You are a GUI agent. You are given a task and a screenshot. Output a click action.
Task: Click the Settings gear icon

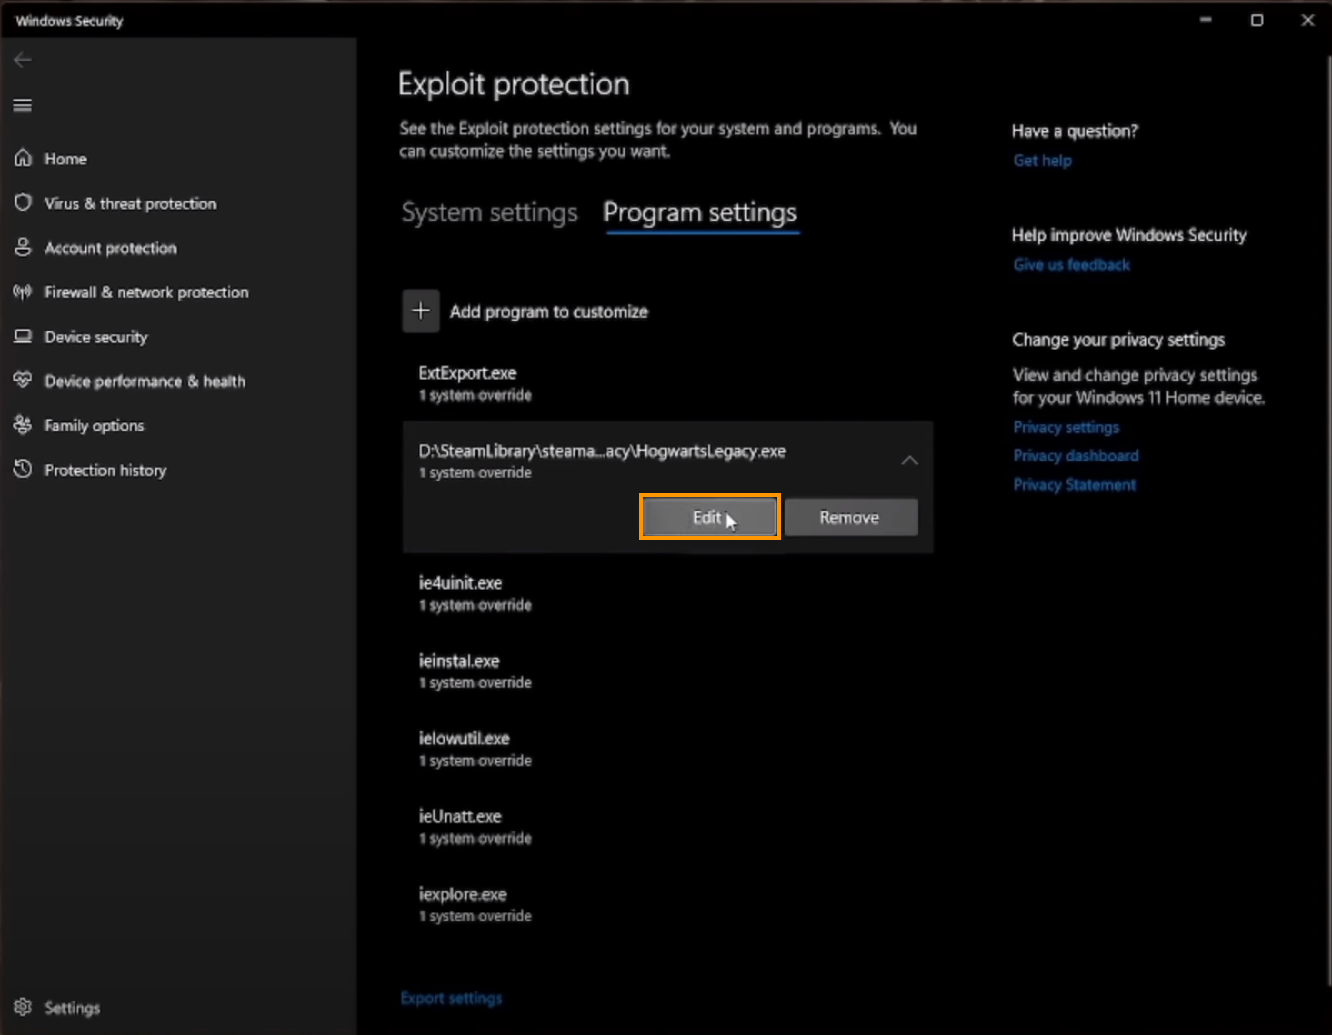coord(23,1007)
